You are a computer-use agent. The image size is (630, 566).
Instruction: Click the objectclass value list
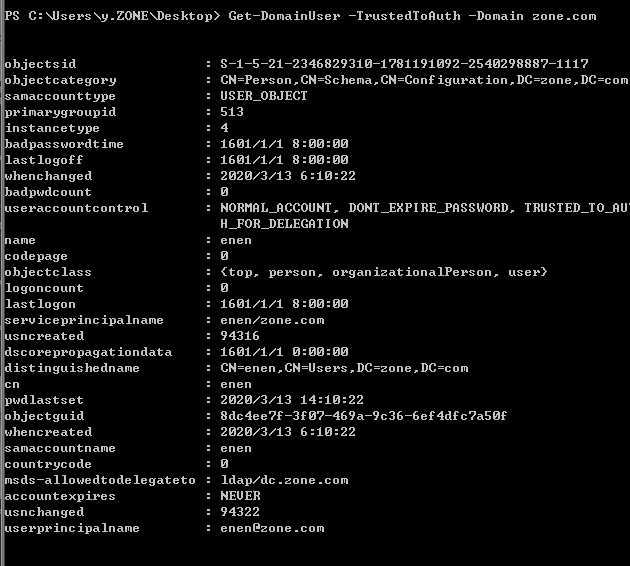click(x=384, y=272)
